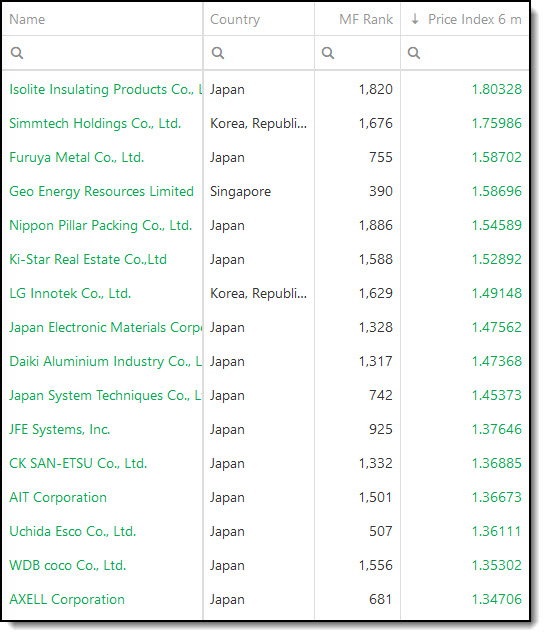This screenshot has height=637, width=546.
Task: Click the search icon under Country column
Action: [218, 53]
